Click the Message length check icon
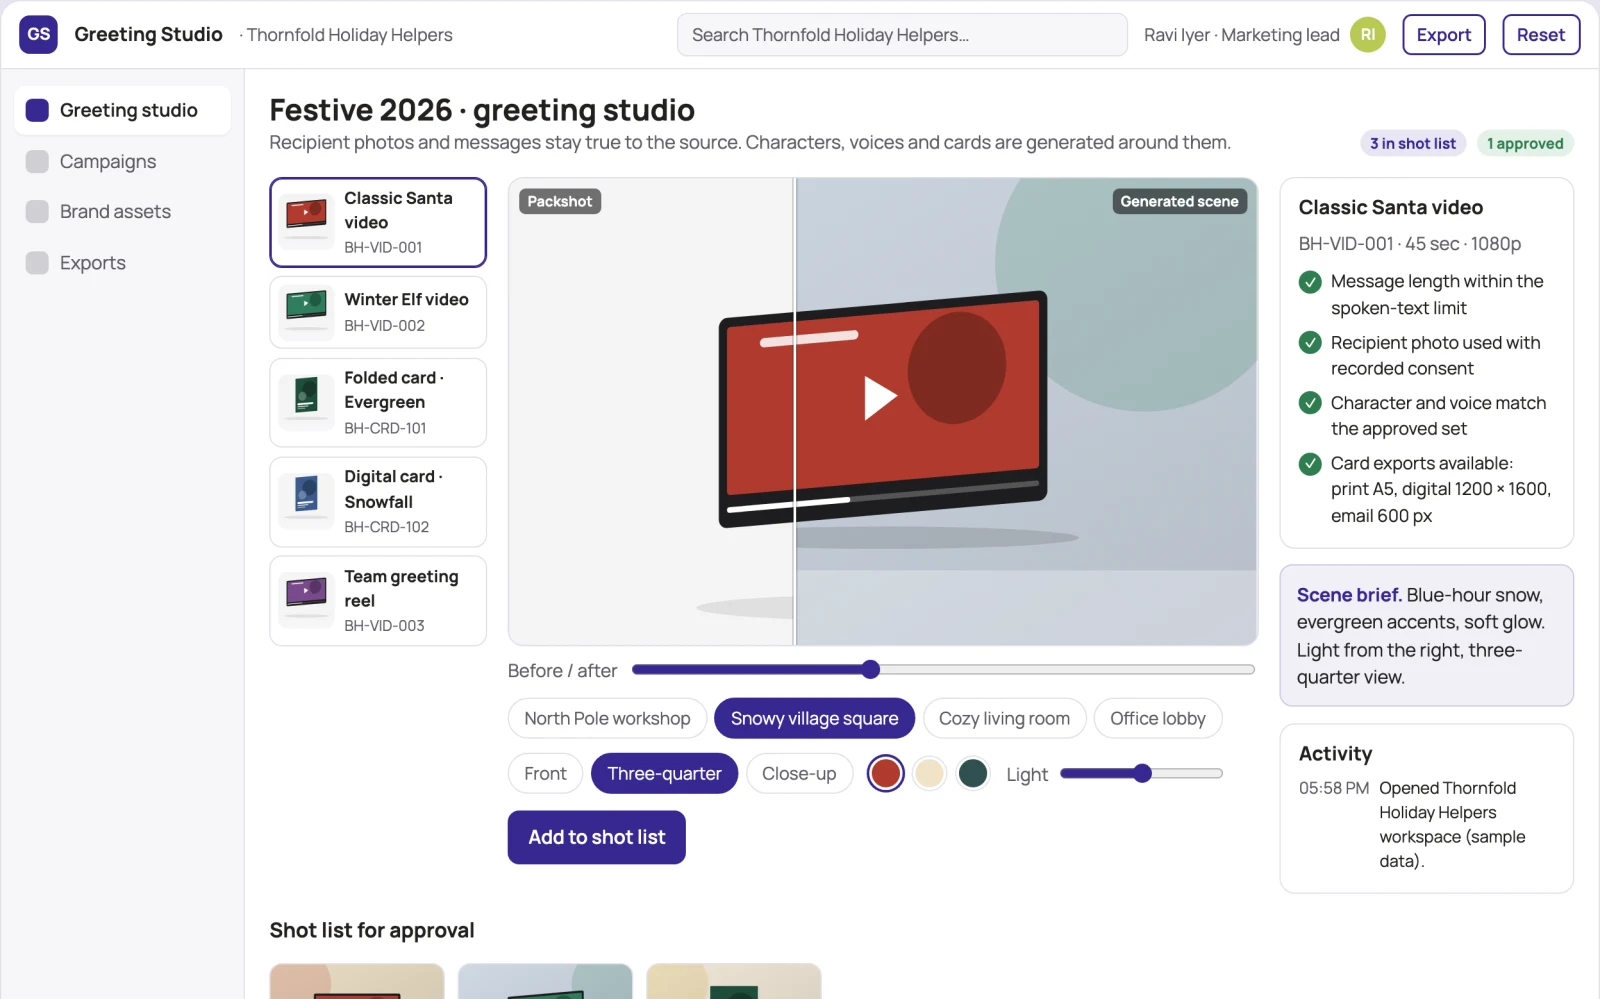1600x999 pixels. click(1310, 282)
